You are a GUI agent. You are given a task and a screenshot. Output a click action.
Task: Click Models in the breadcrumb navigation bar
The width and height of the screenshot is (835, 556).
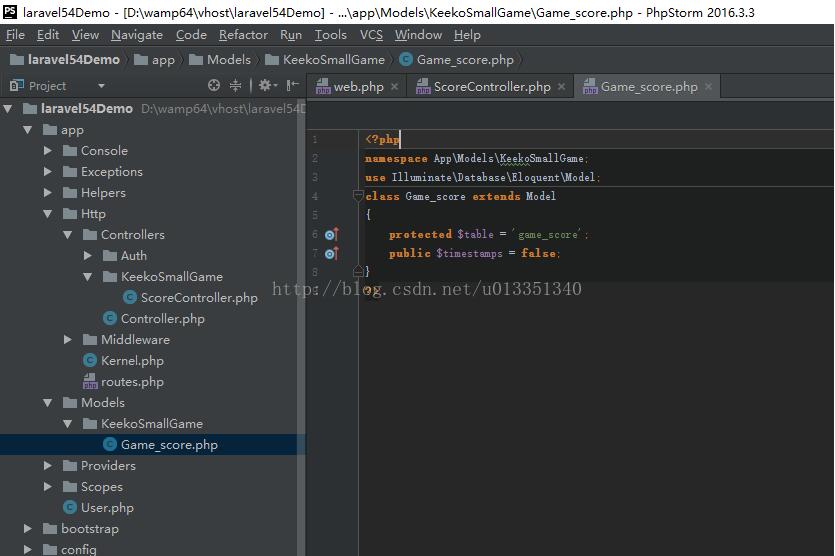click(228, 60)
